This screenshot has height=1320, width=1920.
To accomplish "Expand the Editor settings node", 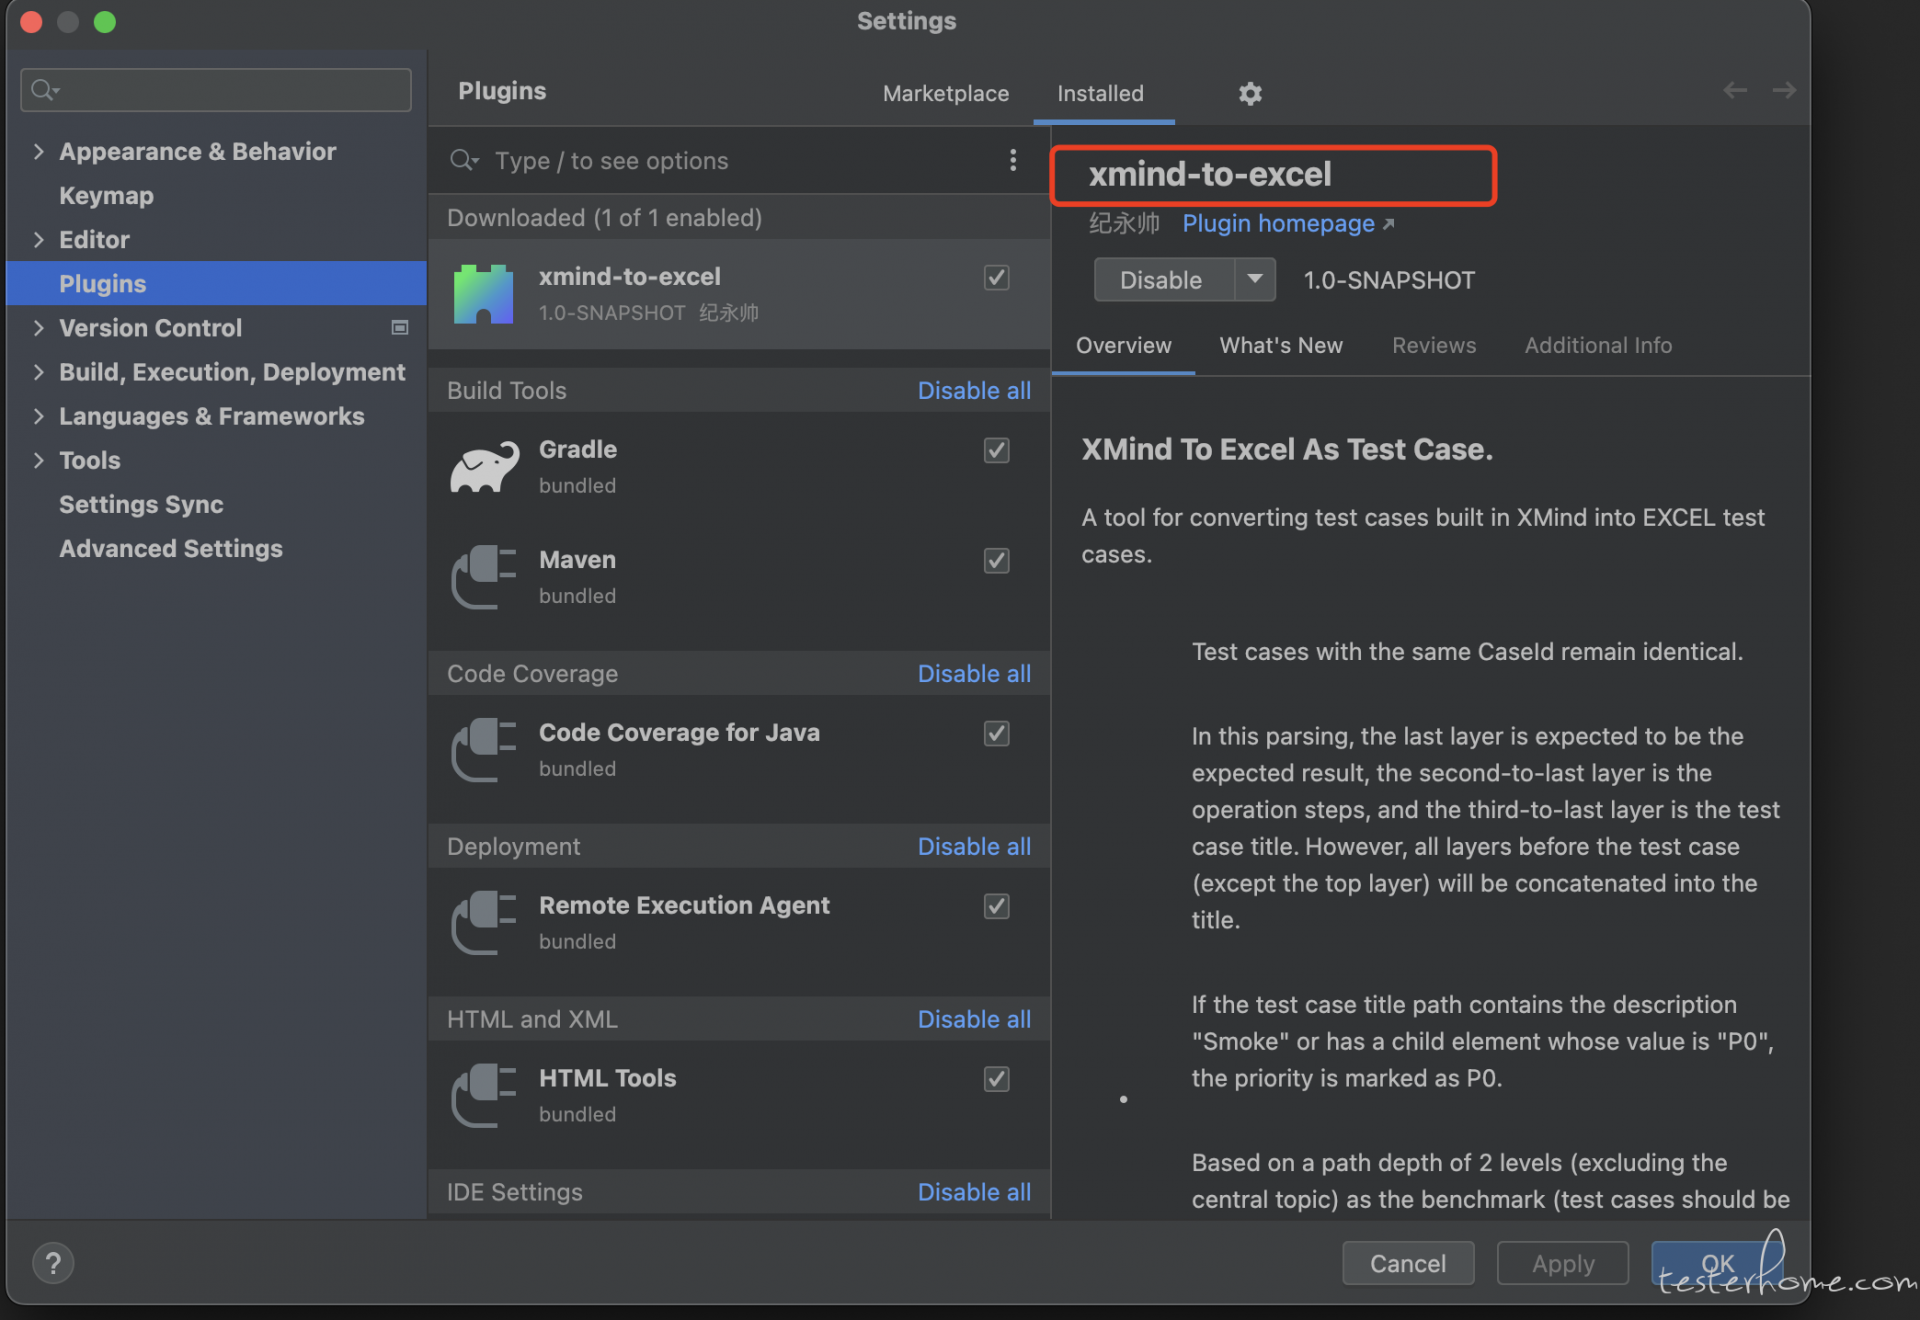I will pyautogui.click(x=38, y=240).
